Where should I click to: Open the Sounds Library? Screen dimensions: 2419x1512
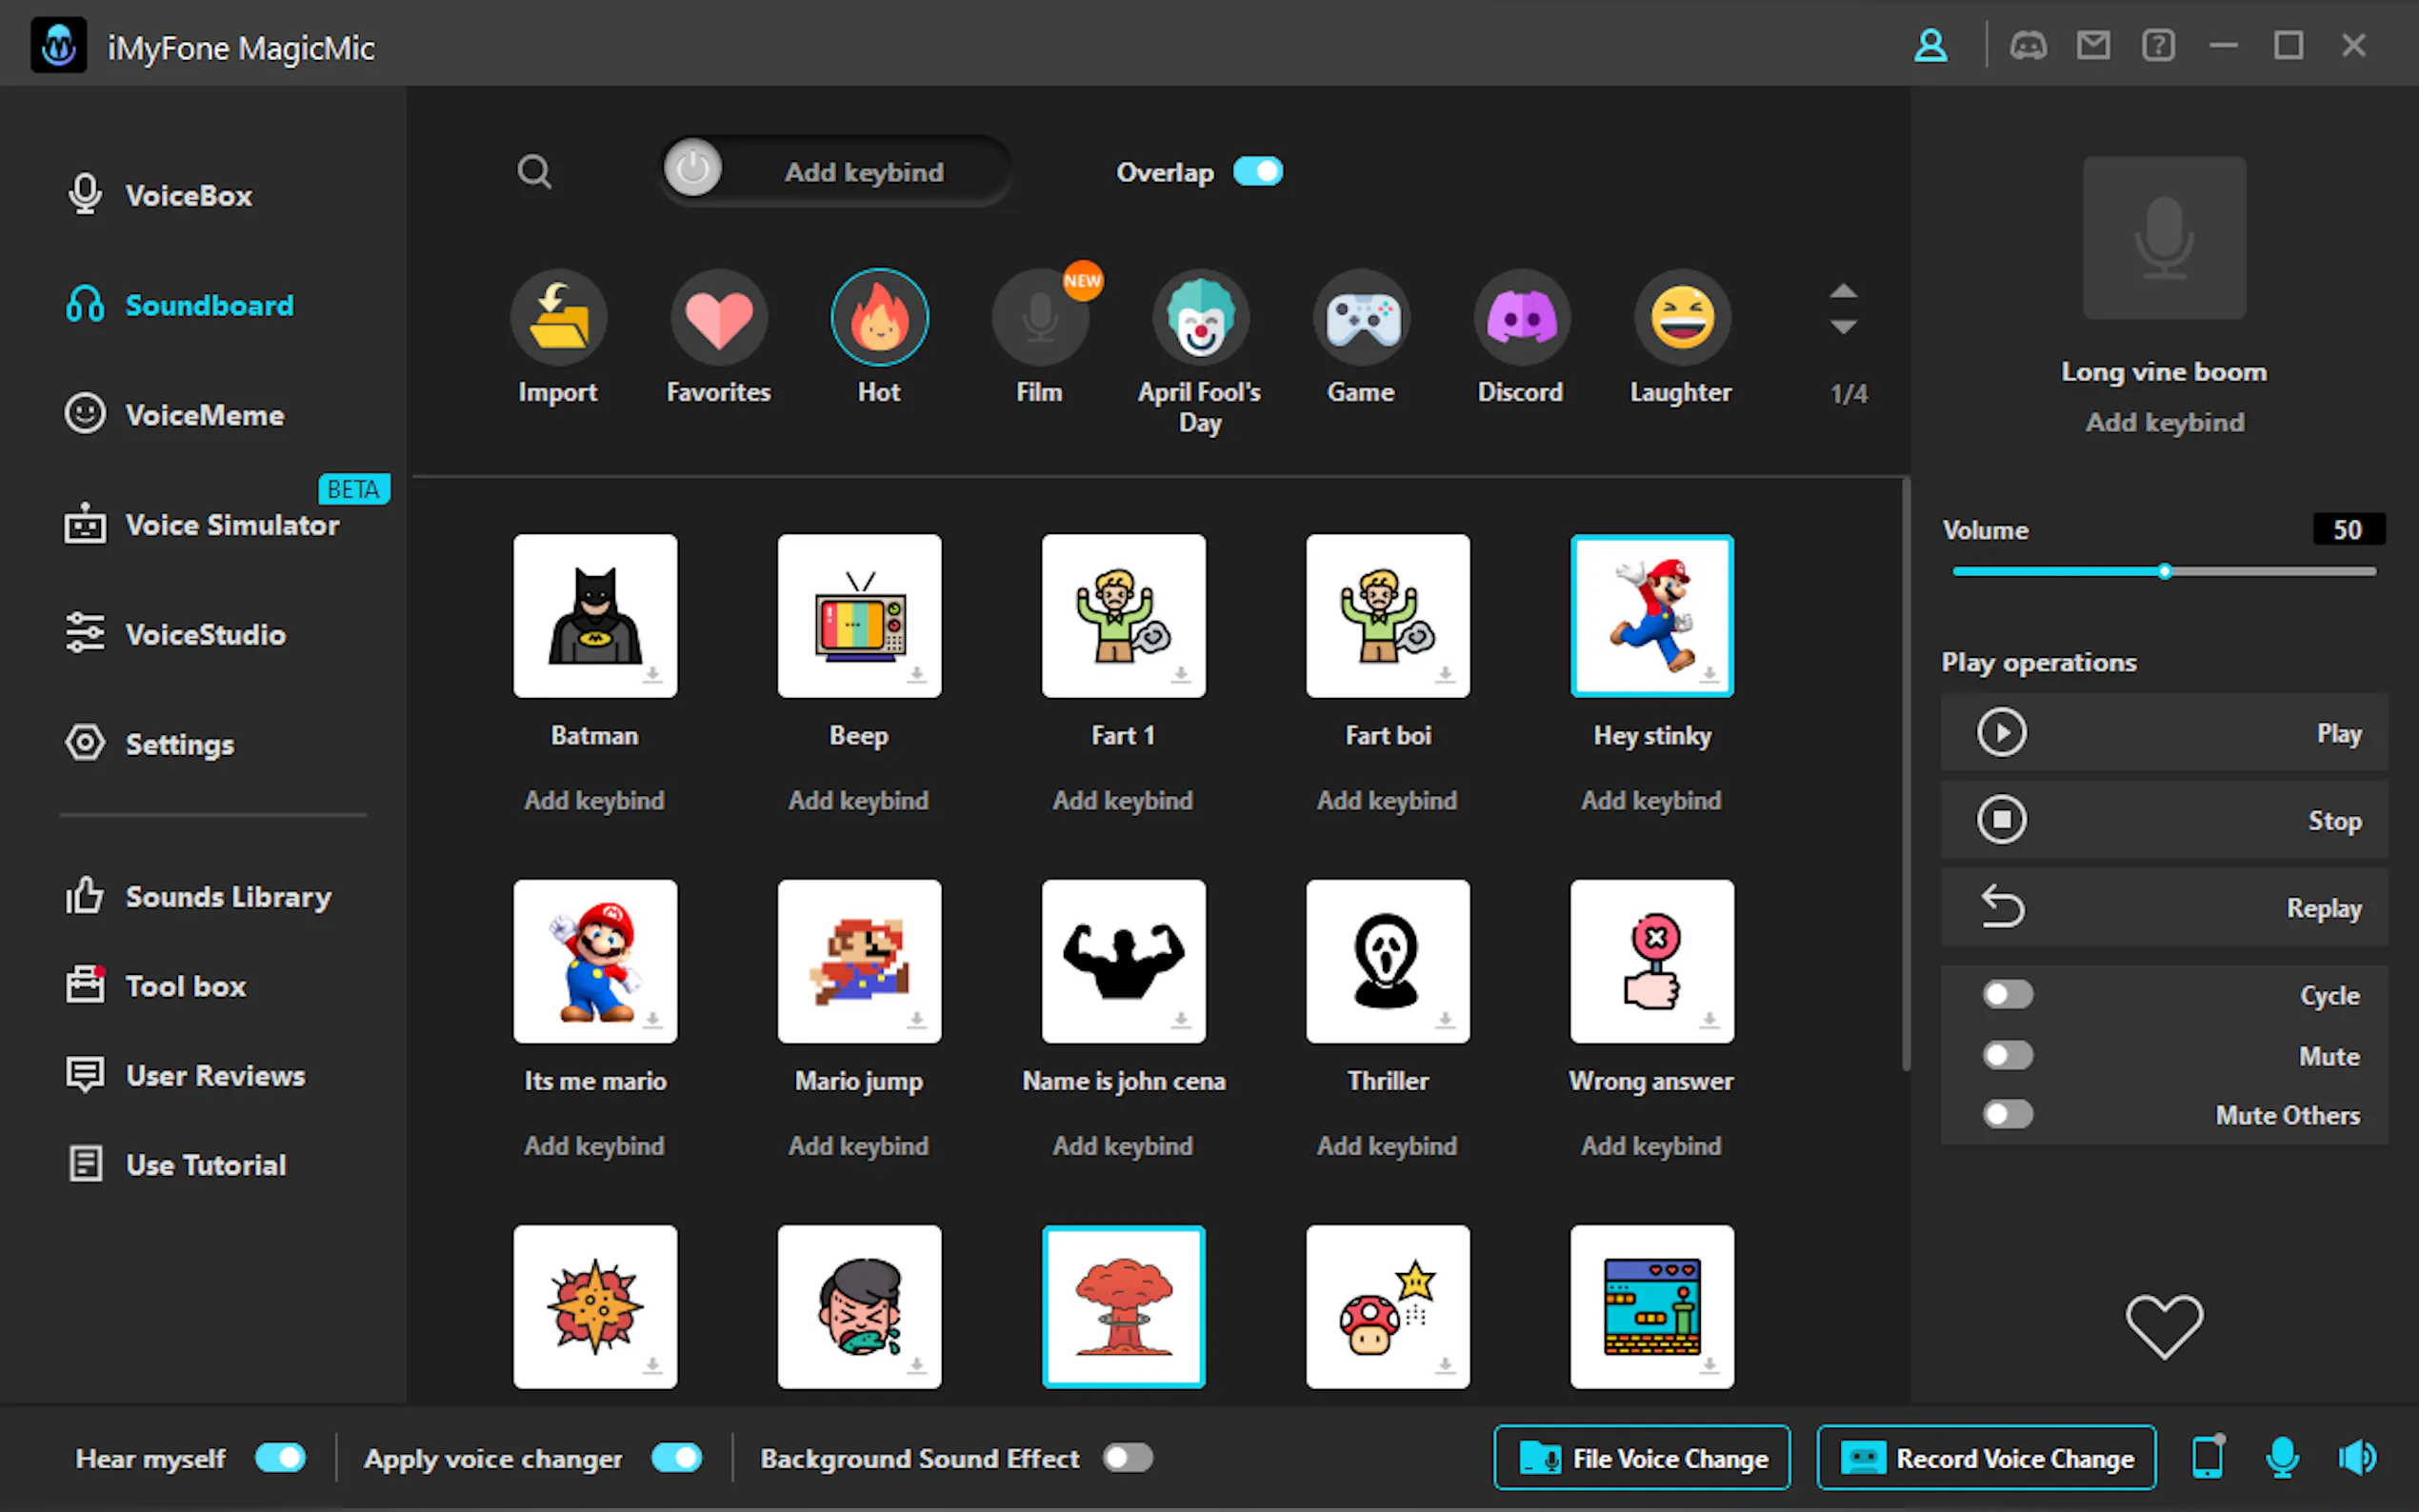pyautogui.click(x=228, y=897)
